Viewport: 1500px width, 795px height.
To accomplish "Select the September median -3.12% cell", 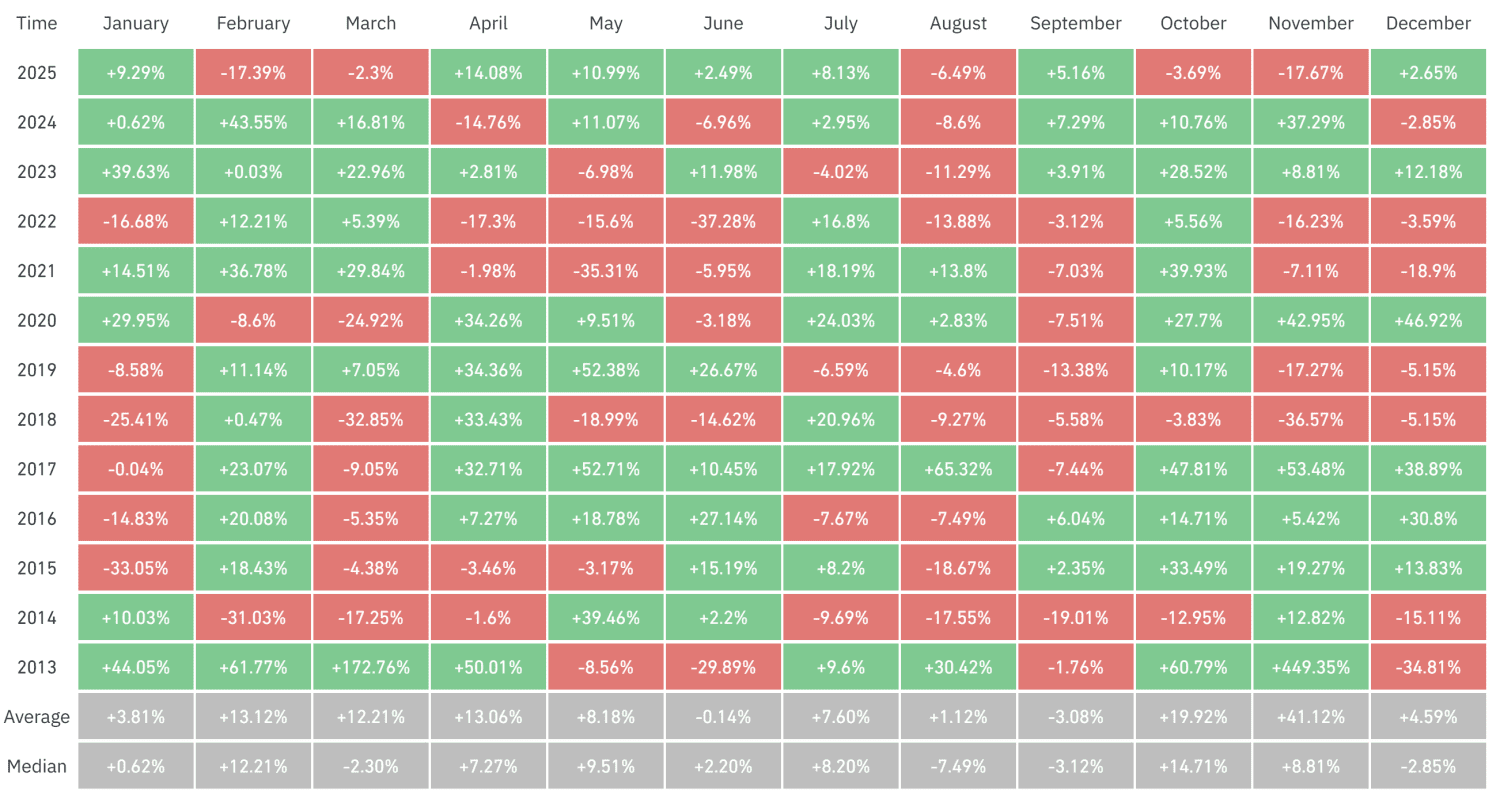I will click(x=1075, y=767).
